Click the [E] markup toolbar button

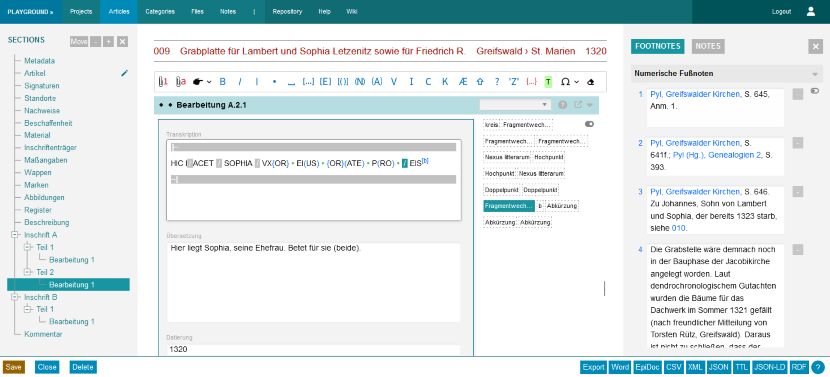tap(325, 82)
